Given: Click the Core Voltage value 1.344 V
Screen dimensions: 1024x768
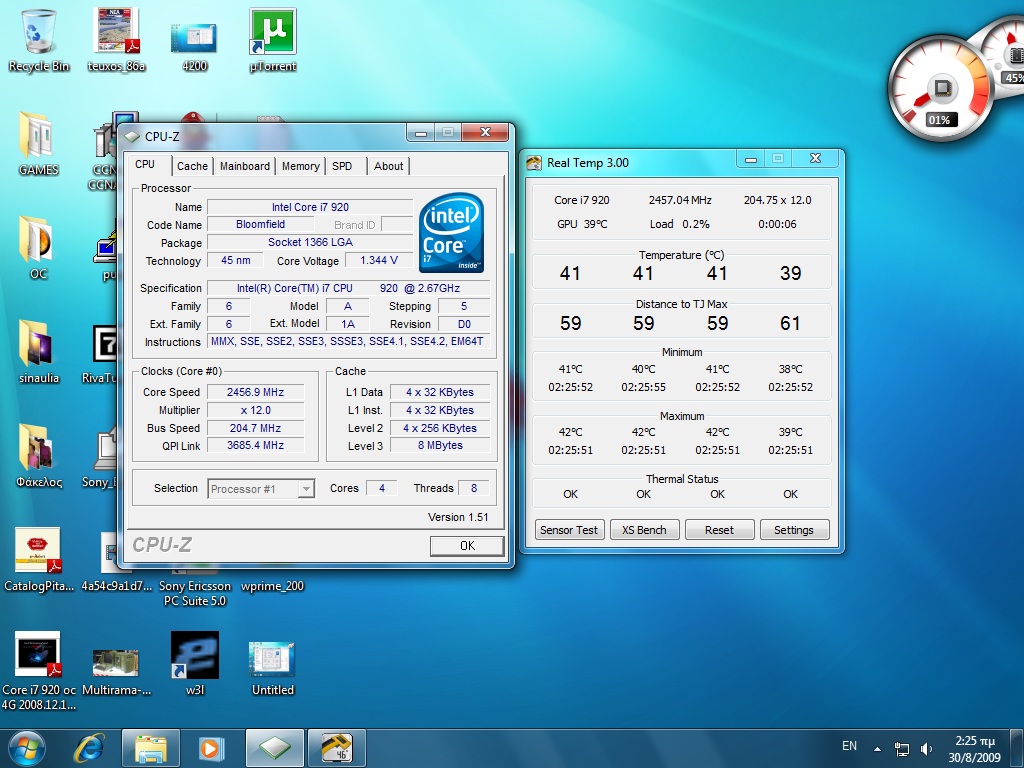Looking at the screenshot, I should click(x=379, y=260).
